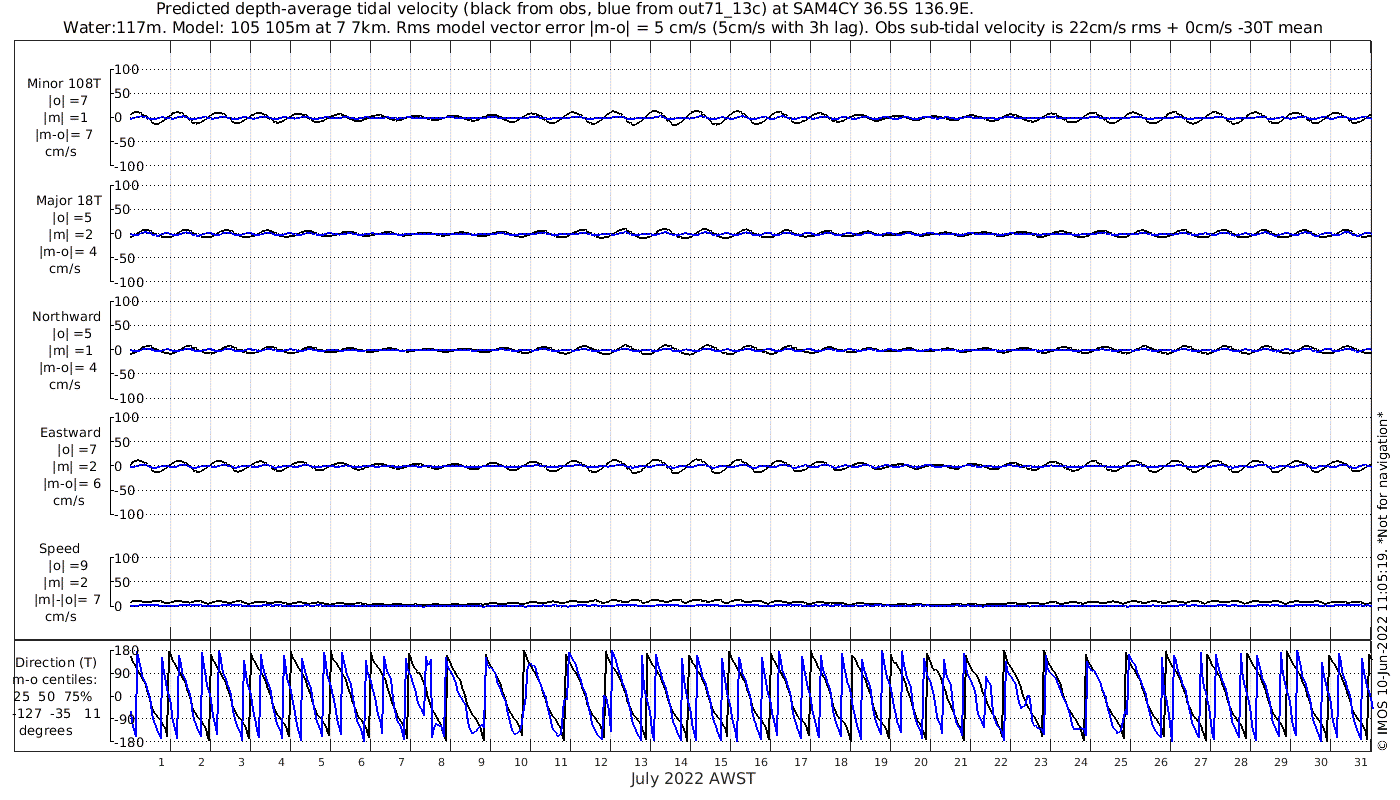The height and width of the screenshot is (800, 1400).
Task: Click the '180' tick on the Direction axis
Action: click(126, 651)
